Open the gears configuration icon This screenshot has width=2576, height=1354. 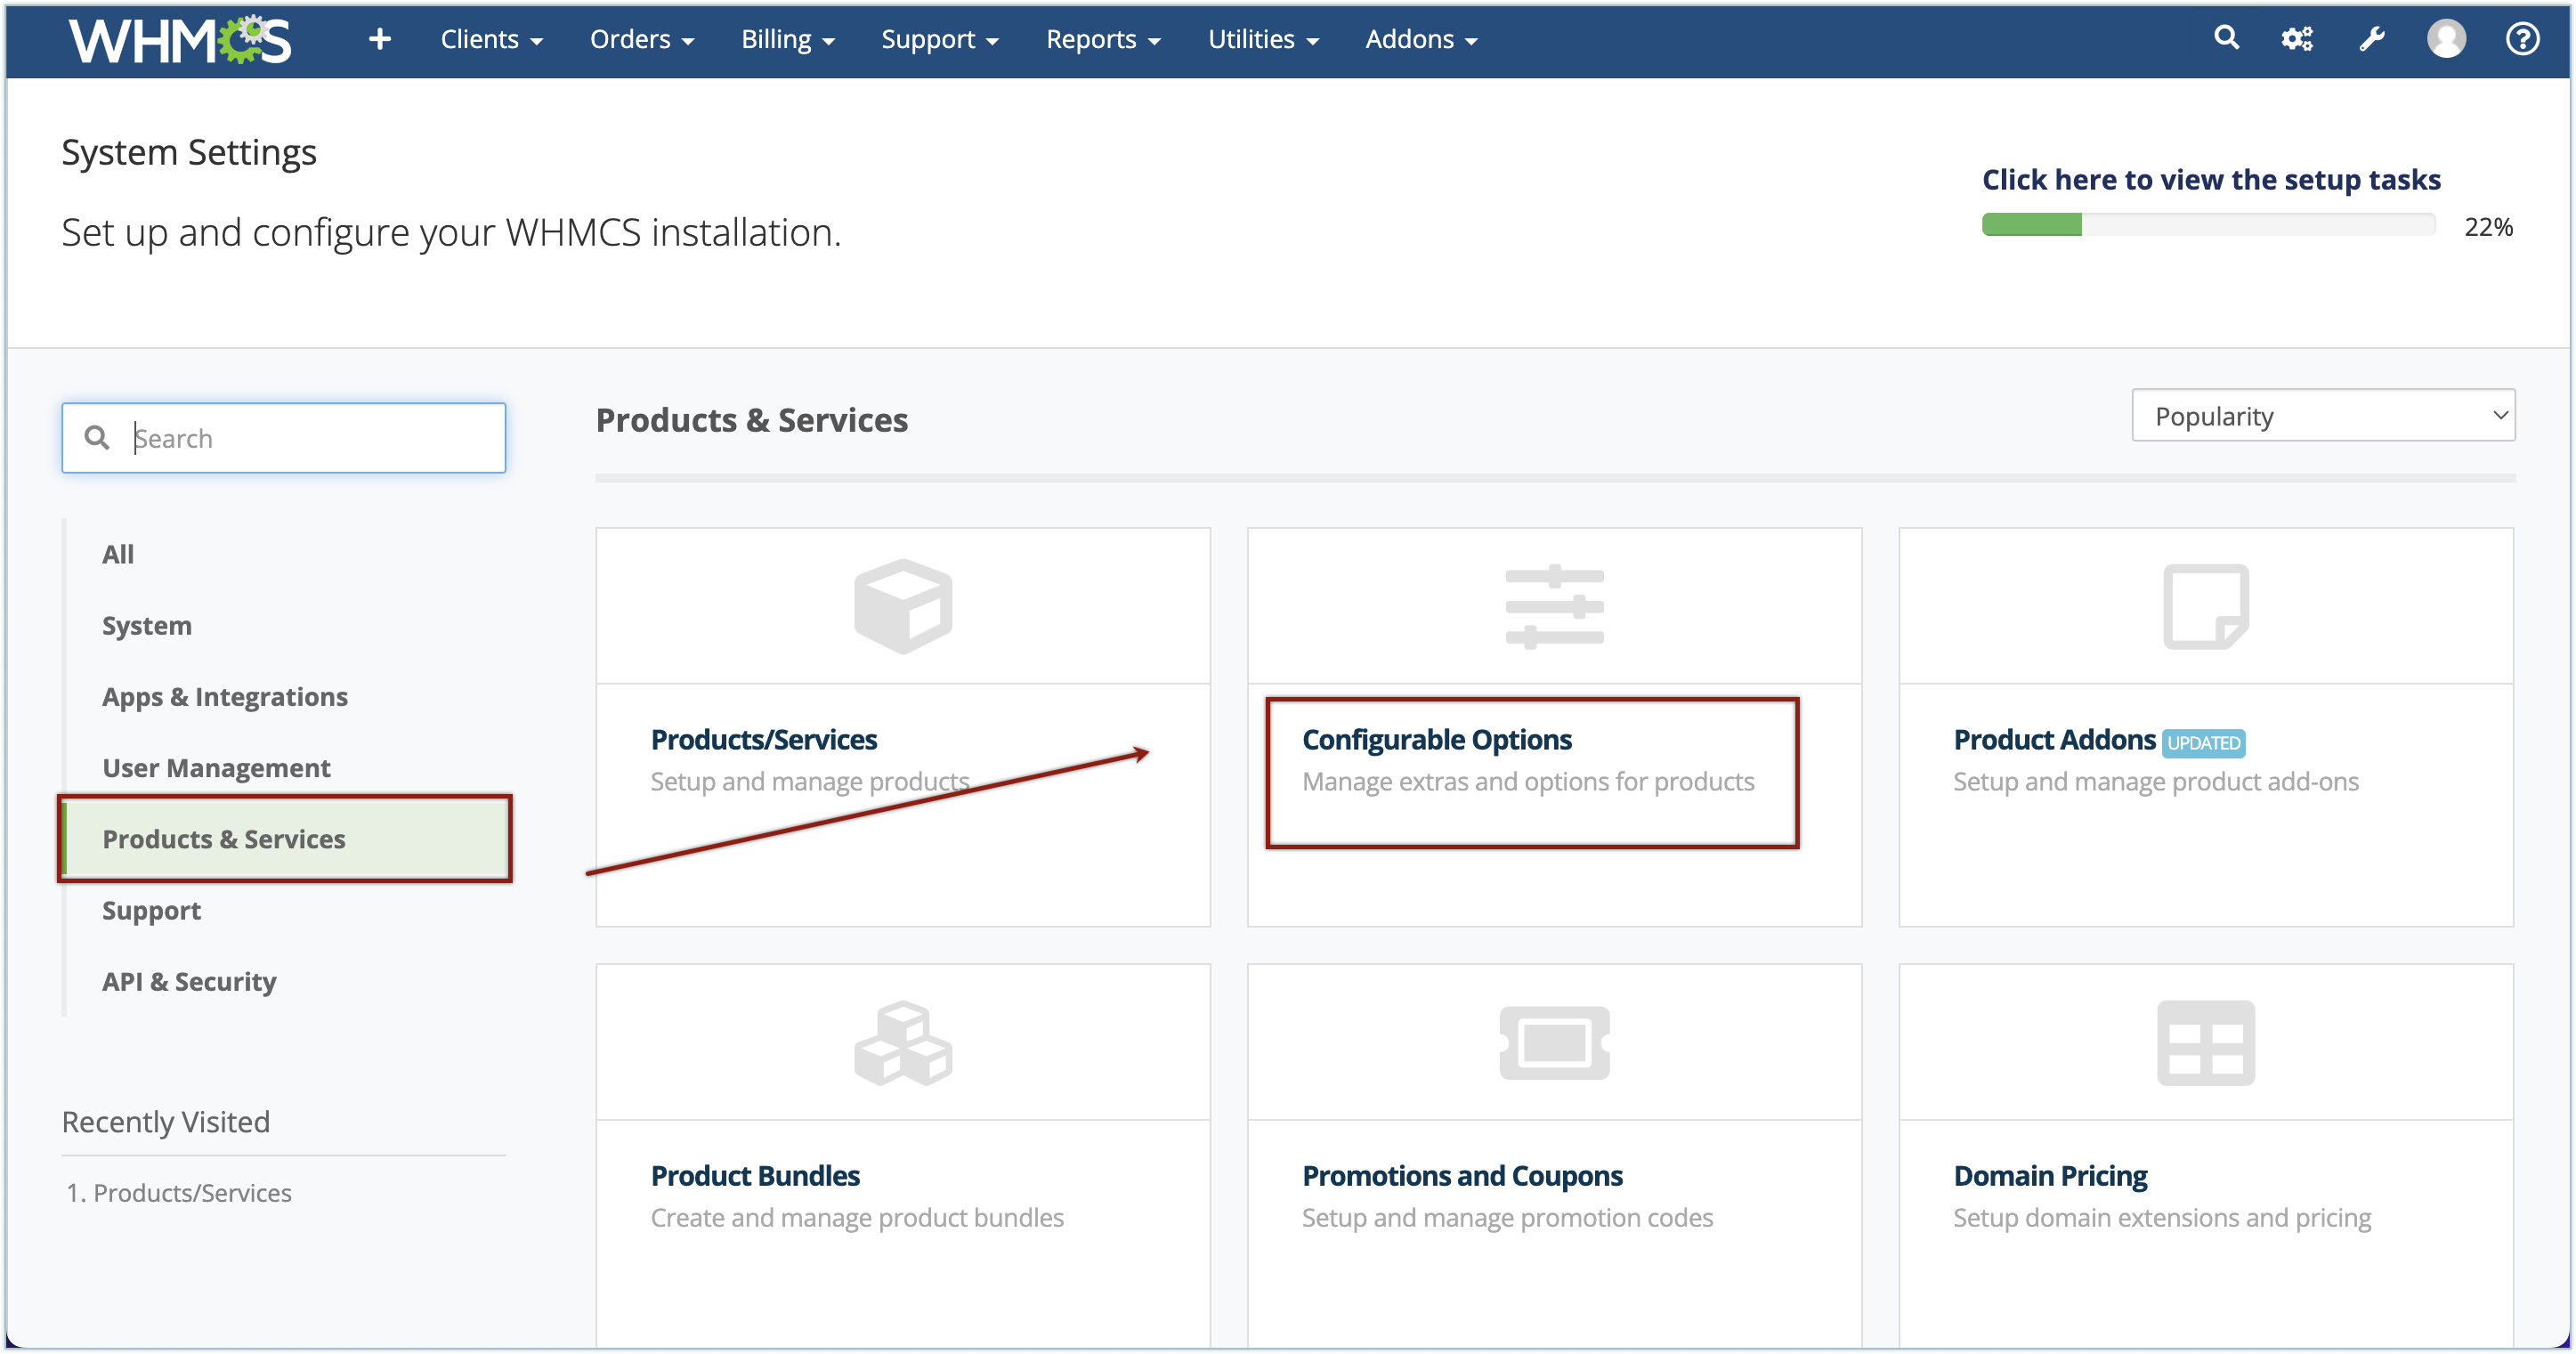coord(2297,39)
